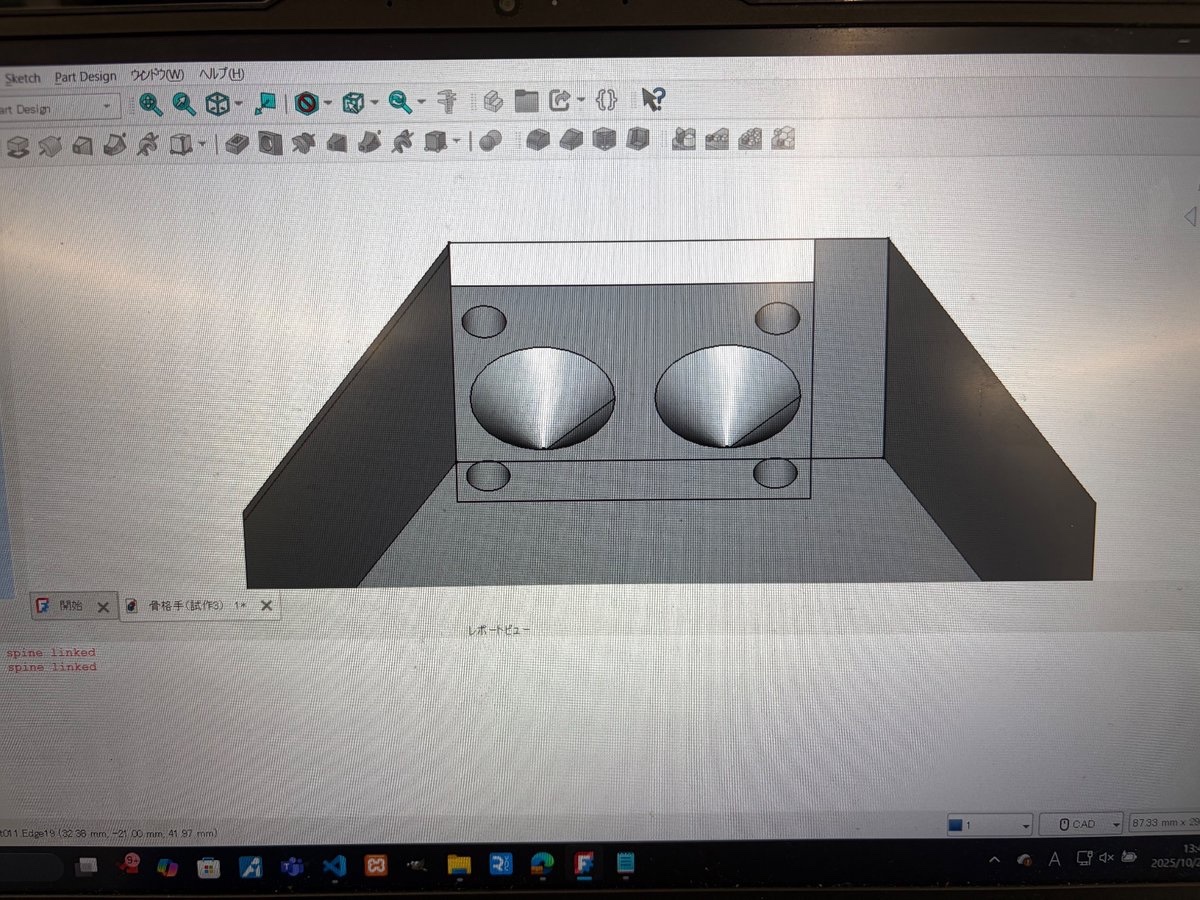Click the curly braces VarSet icon
This screenshot has height=900, width=1200.
[606, 100]
